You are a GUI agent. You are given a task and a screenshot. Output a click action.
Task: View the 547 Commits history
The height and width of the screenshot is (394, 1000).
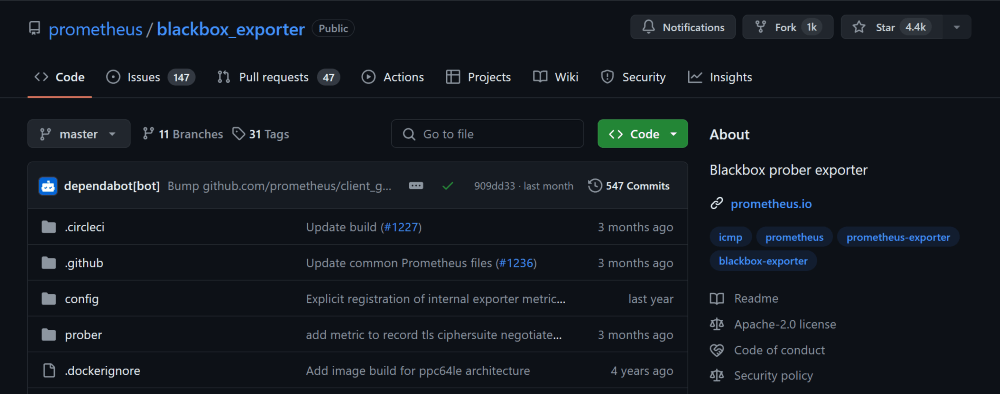[629, 186]
